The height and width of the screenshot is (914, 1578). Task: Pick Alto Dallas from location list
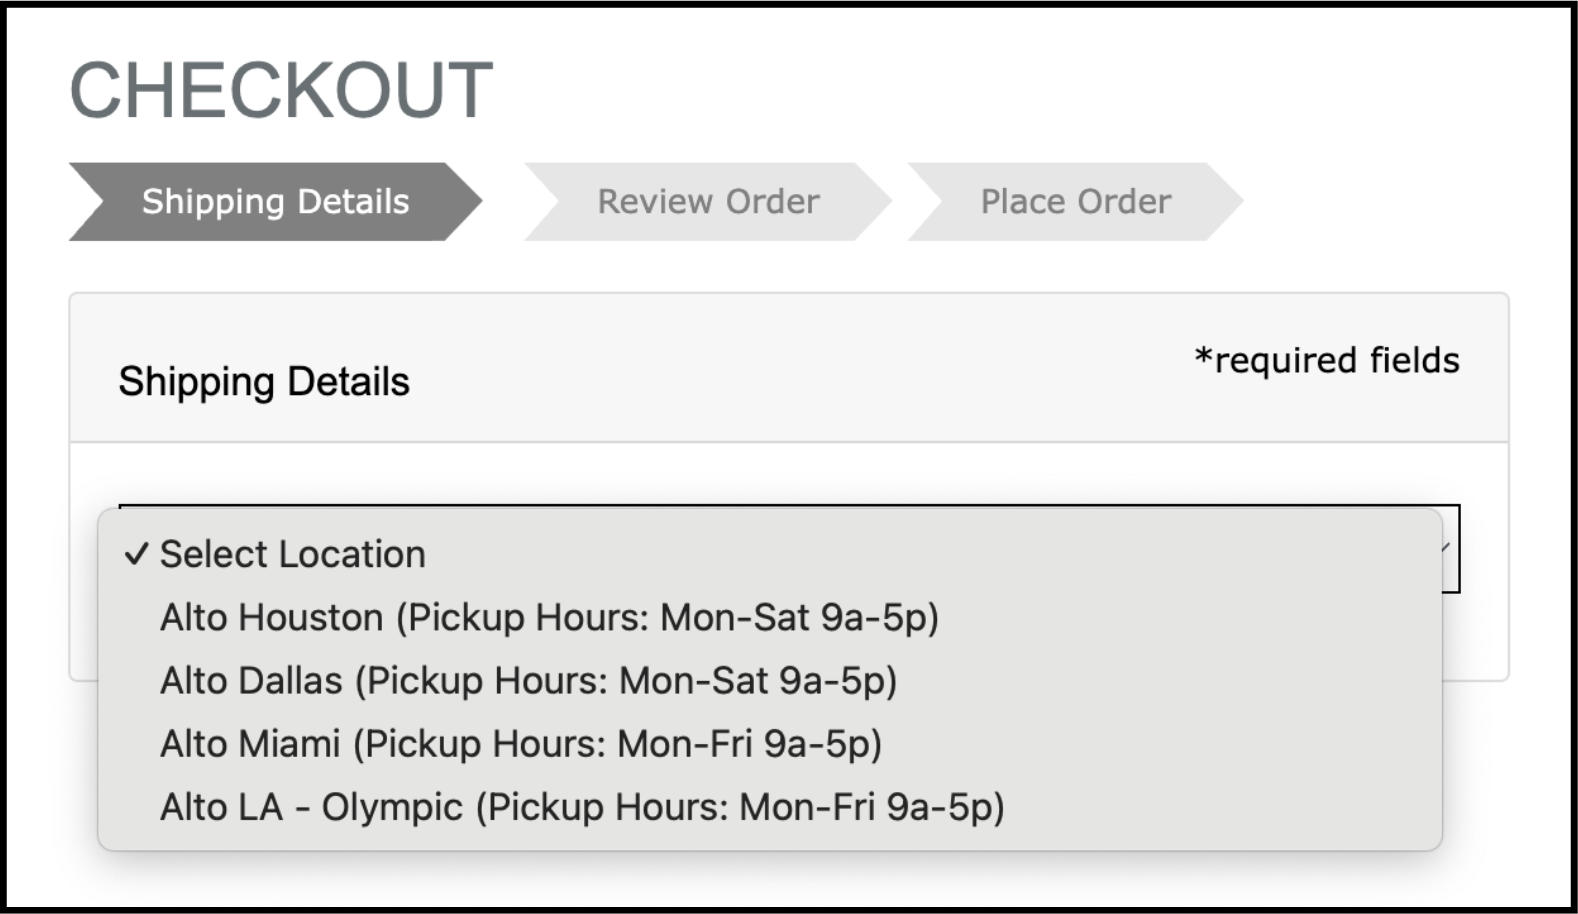251,681
